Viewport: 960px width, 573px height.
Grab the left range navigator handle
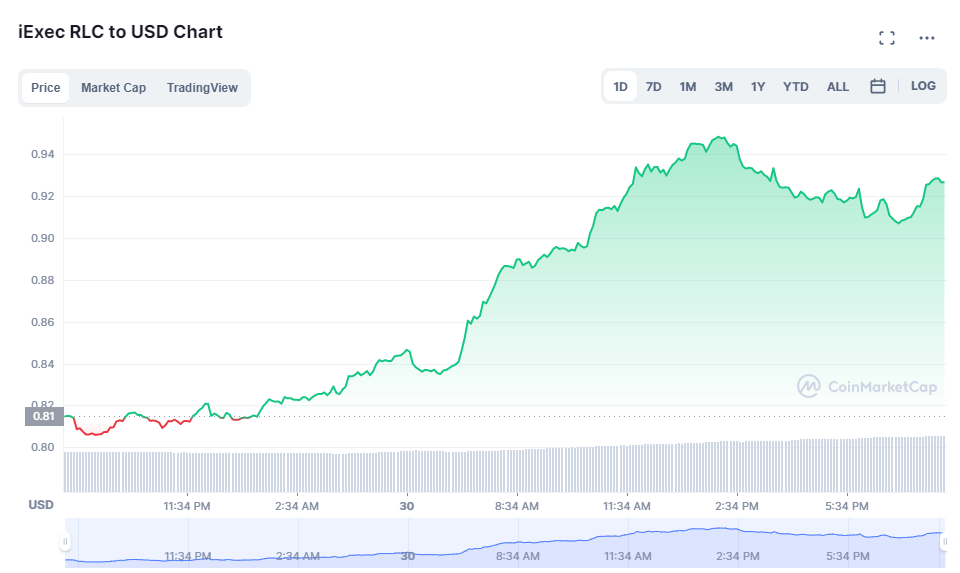point(65,541)
